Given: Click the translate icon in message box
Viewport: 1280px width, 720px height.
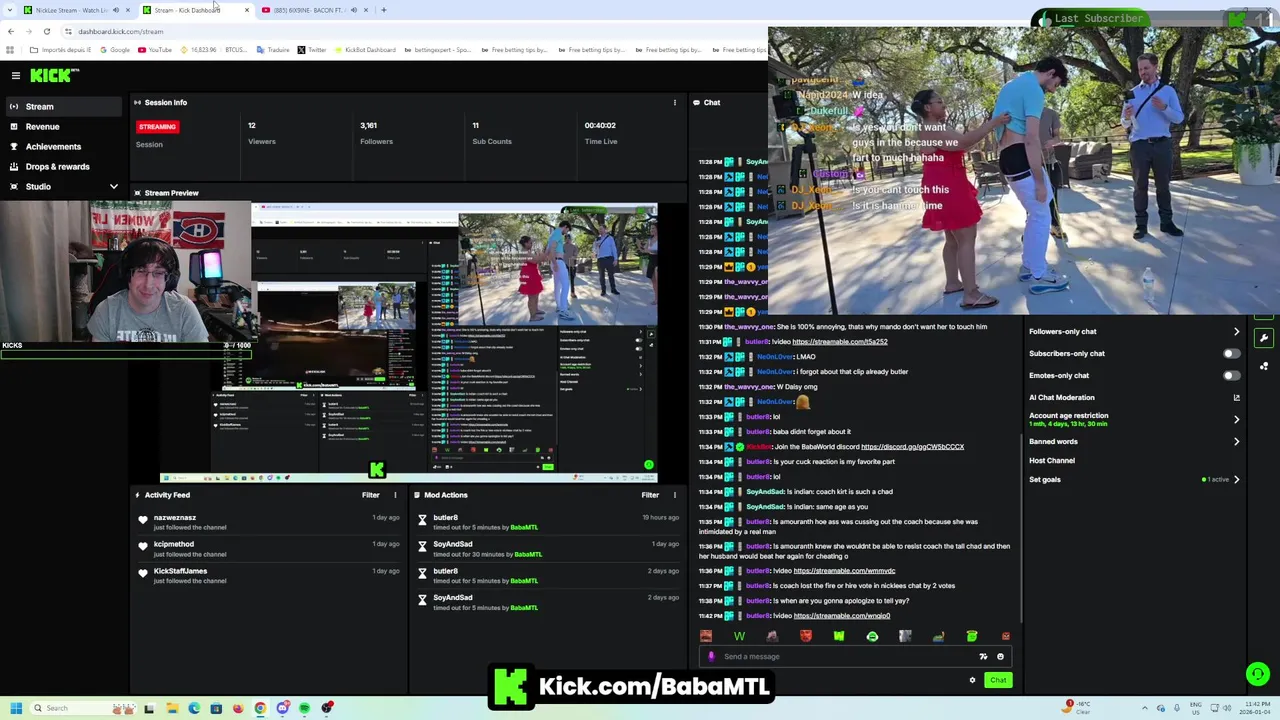Looking at the screenshot, I should tap(983, 657).
